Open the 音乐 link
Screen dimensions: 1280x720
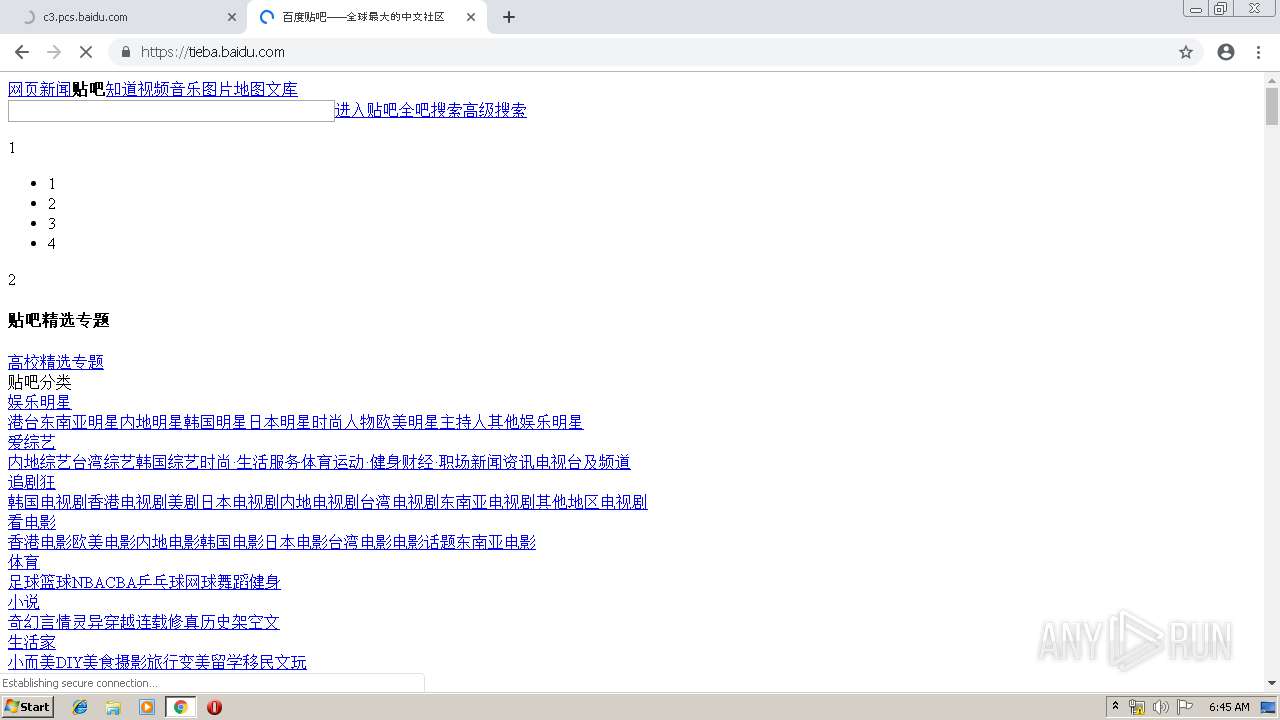186,89
